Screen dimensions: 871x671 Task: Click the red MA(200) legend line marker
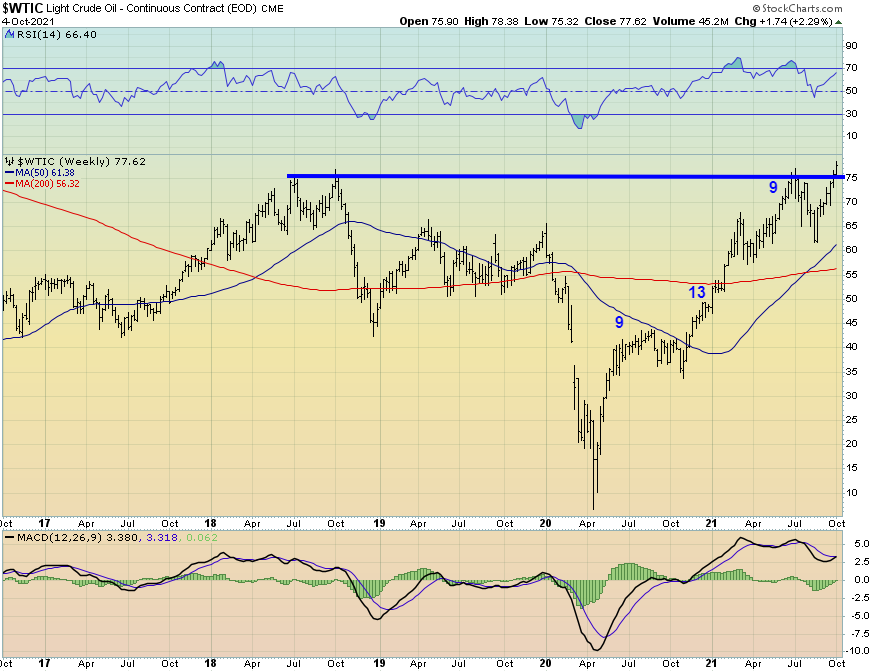[x=10, y=183]
